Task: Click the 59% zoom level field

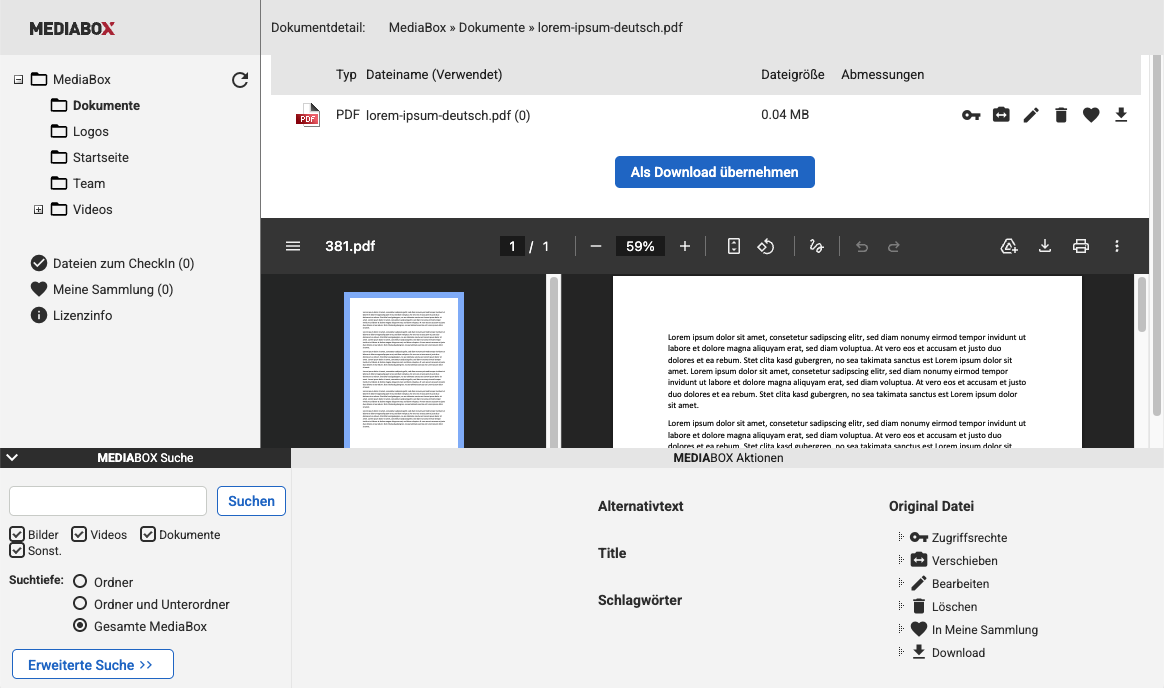Action: pyautogui.click(x=640, y=246)
